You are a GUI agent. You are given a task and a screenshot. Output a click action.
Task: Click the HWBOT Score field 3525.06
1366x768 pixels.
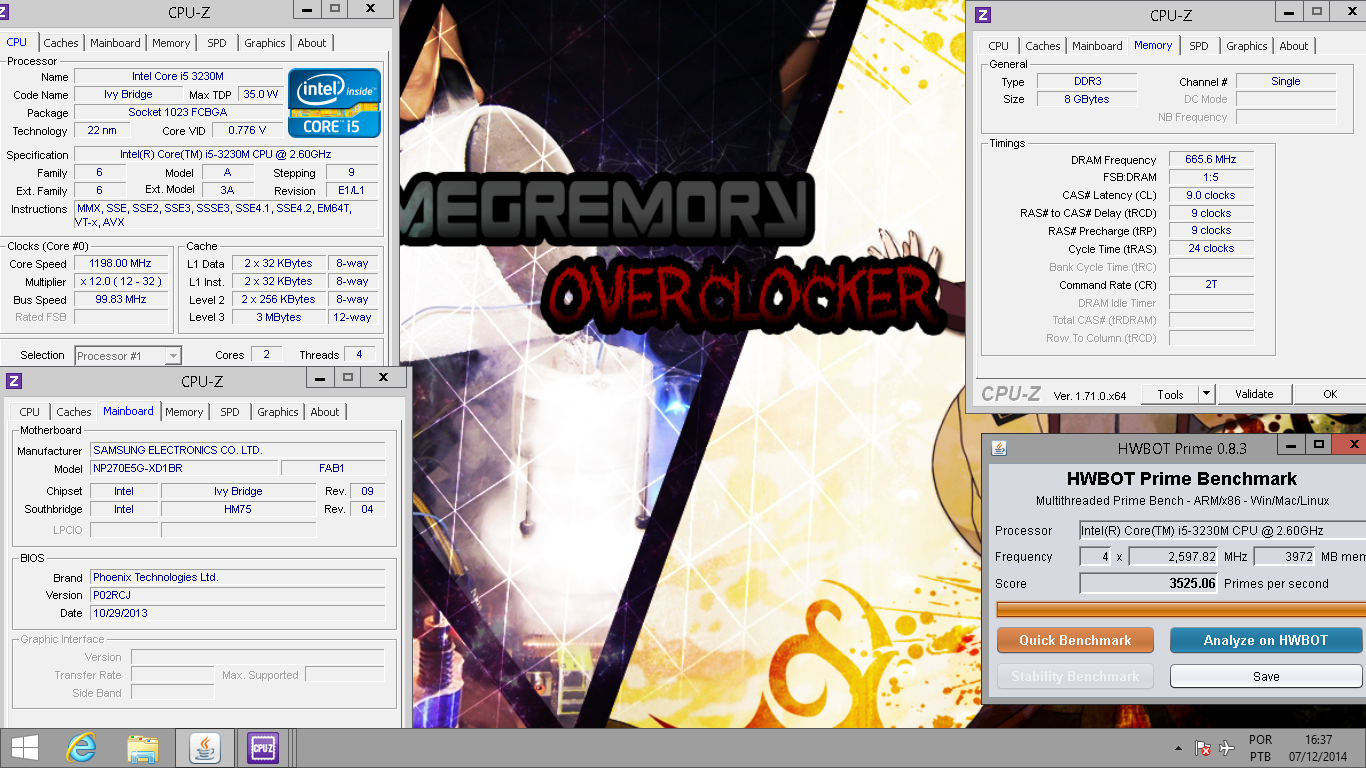pos(1148,583)
